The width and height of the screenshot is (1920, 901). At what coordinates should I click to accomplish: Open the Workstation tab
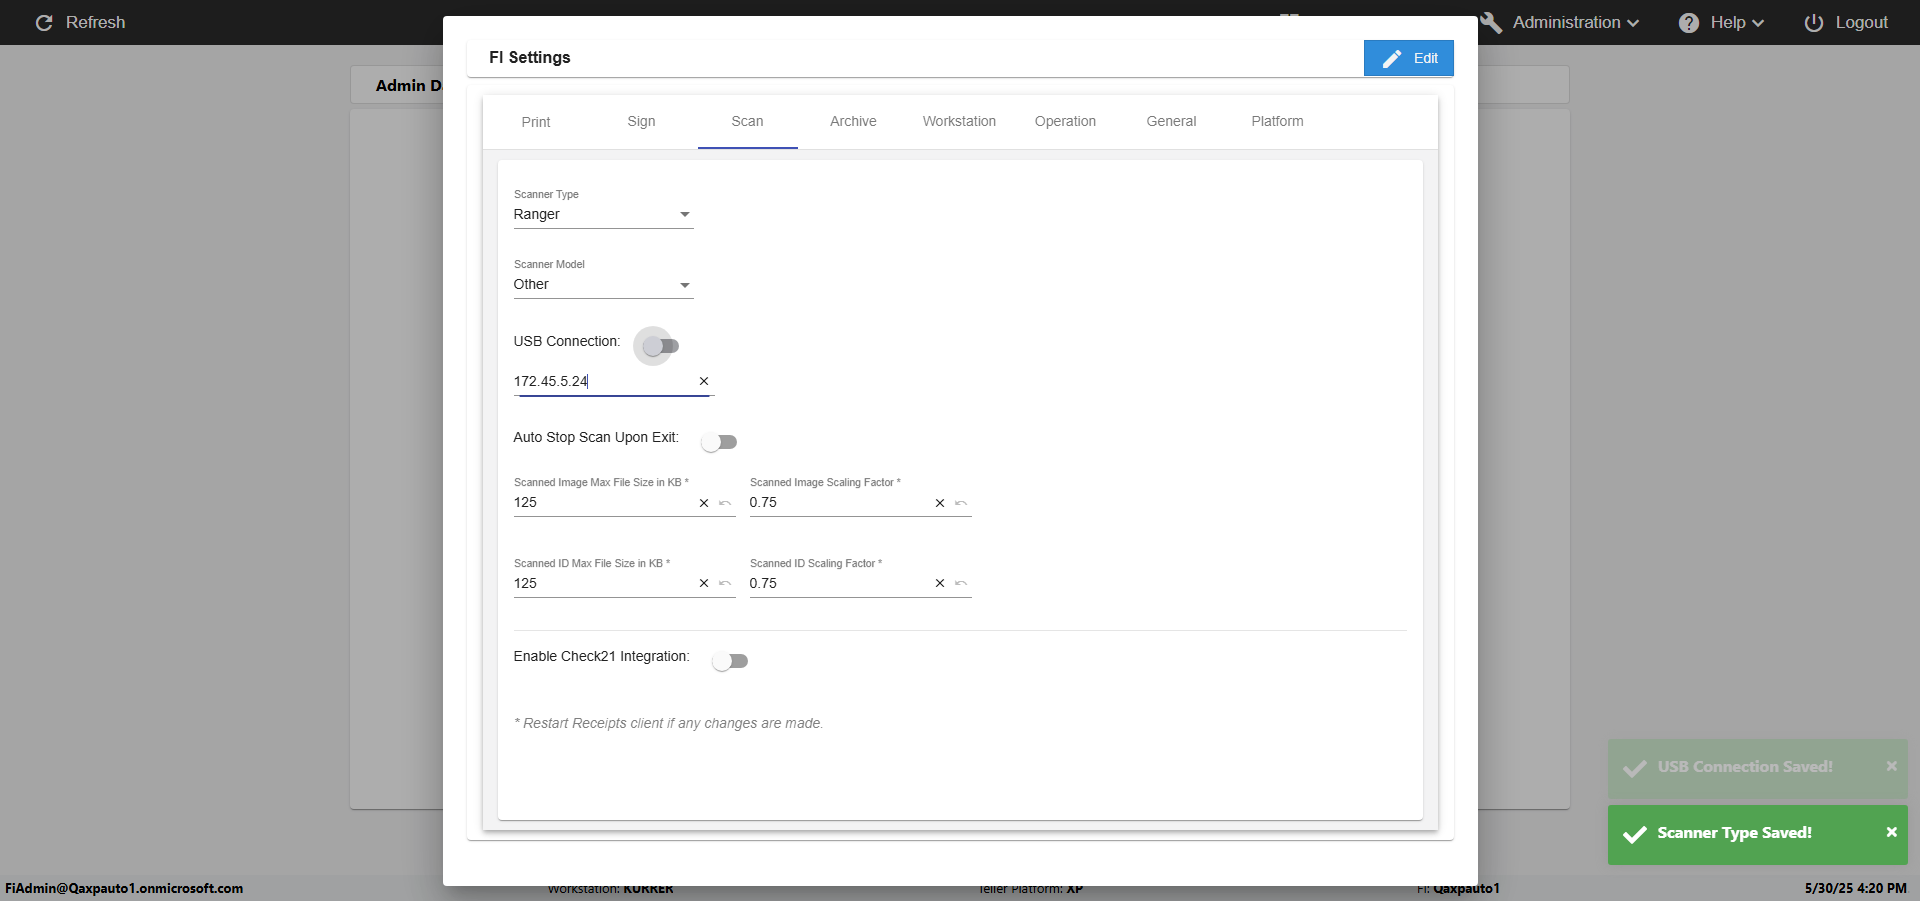coord(959,121)
